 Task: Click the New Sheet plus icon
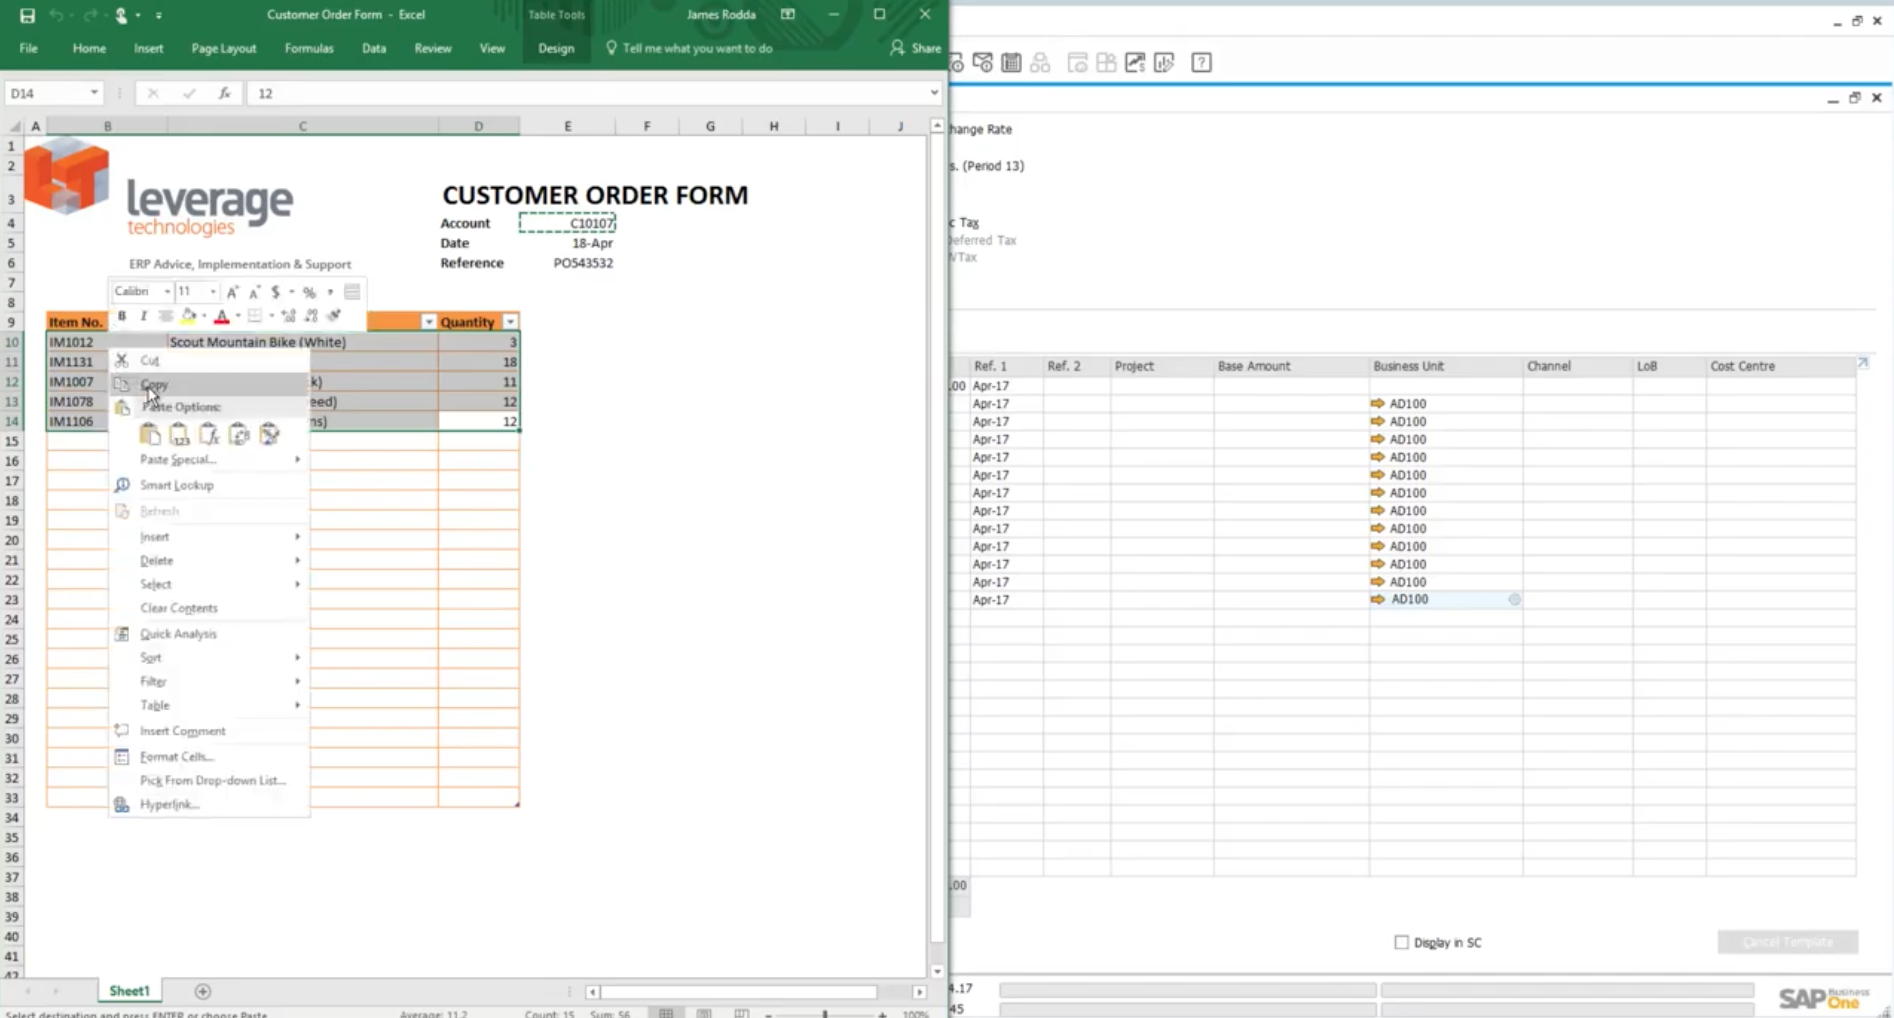tap(203, 991)
